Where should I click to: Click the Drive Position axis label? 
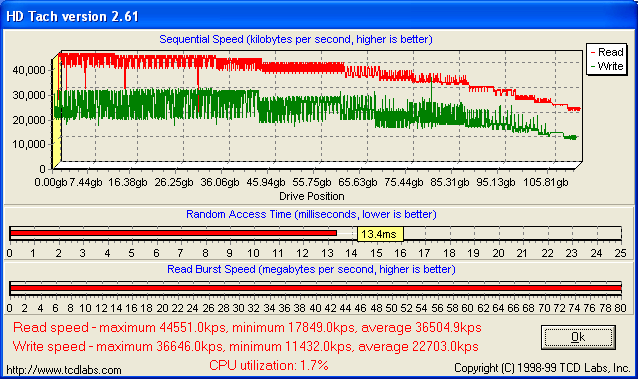tap(312, 196)
